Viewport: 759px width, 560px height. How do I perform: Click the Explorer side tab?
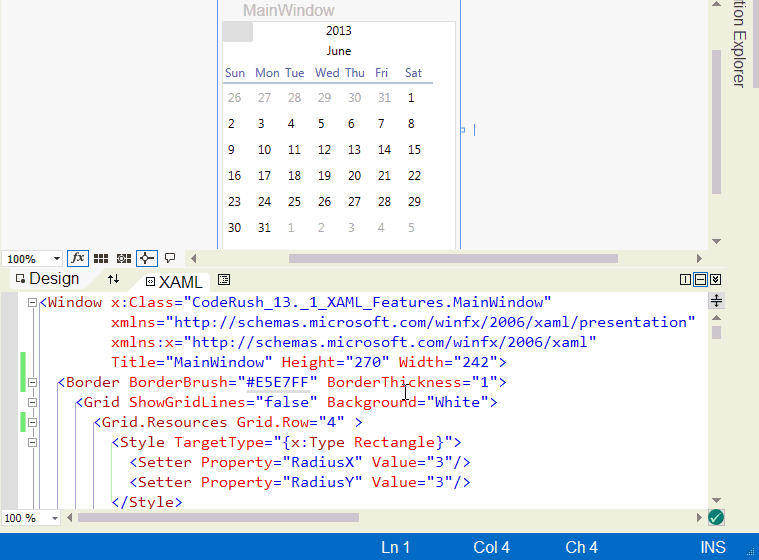[738, 44]
